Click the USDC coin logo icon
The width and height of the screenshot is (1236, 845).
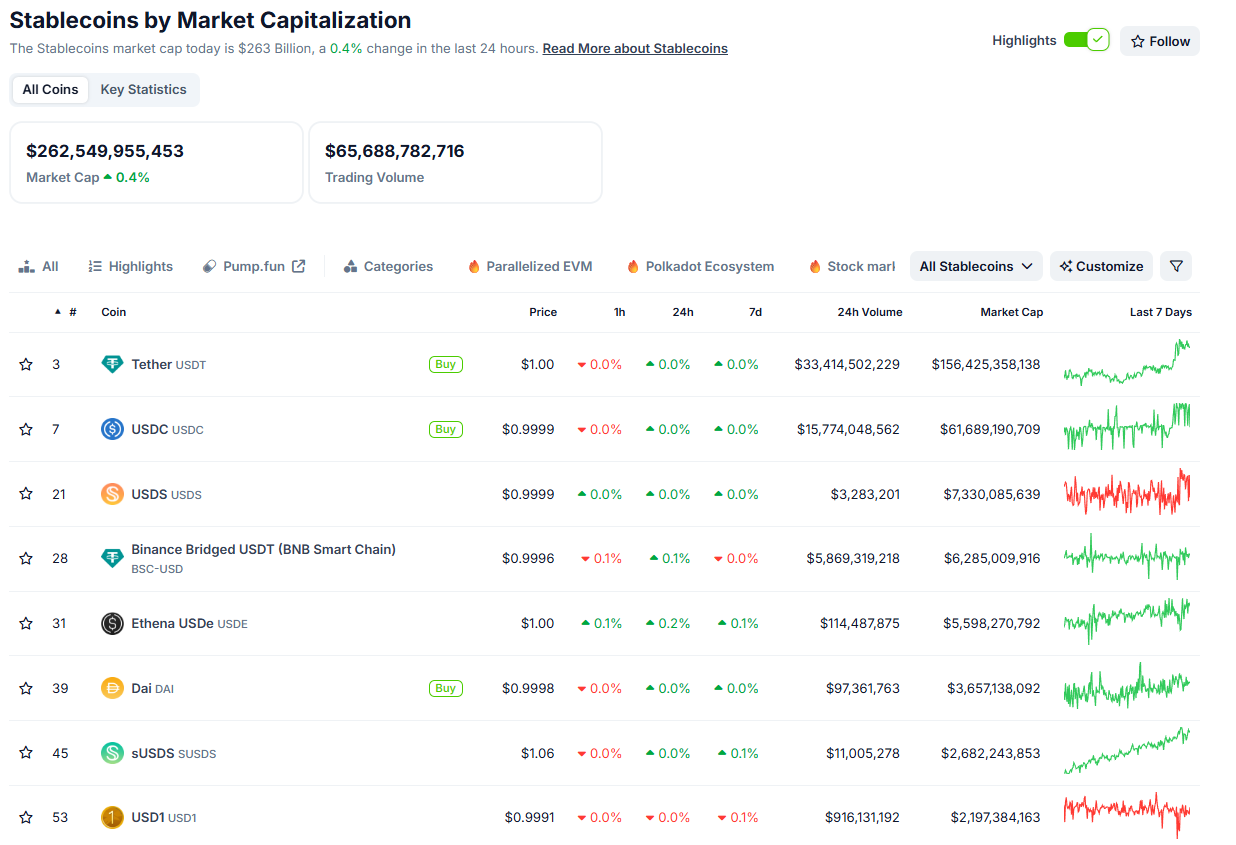click(x=113, y=429)
